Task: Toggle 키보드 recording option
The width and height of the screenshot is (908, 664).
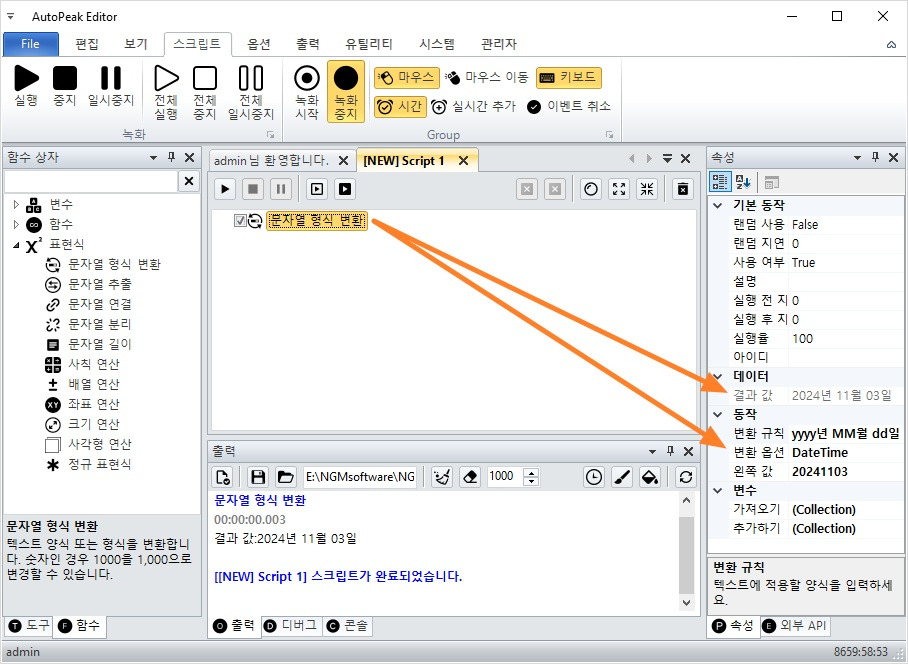Action: (569, 78)
